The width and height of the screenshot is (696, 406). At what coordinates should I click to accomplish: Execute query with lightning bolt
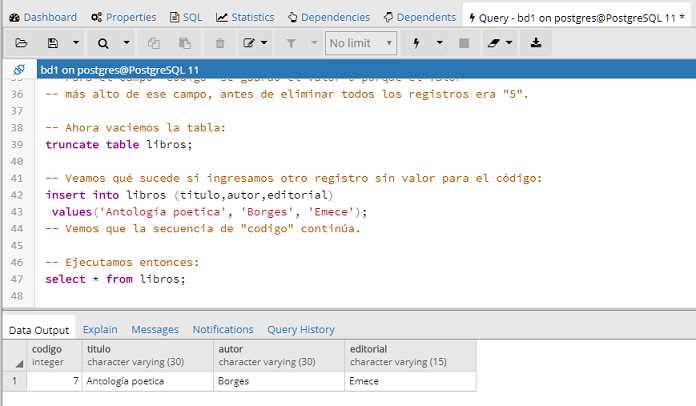pos(416,43)
